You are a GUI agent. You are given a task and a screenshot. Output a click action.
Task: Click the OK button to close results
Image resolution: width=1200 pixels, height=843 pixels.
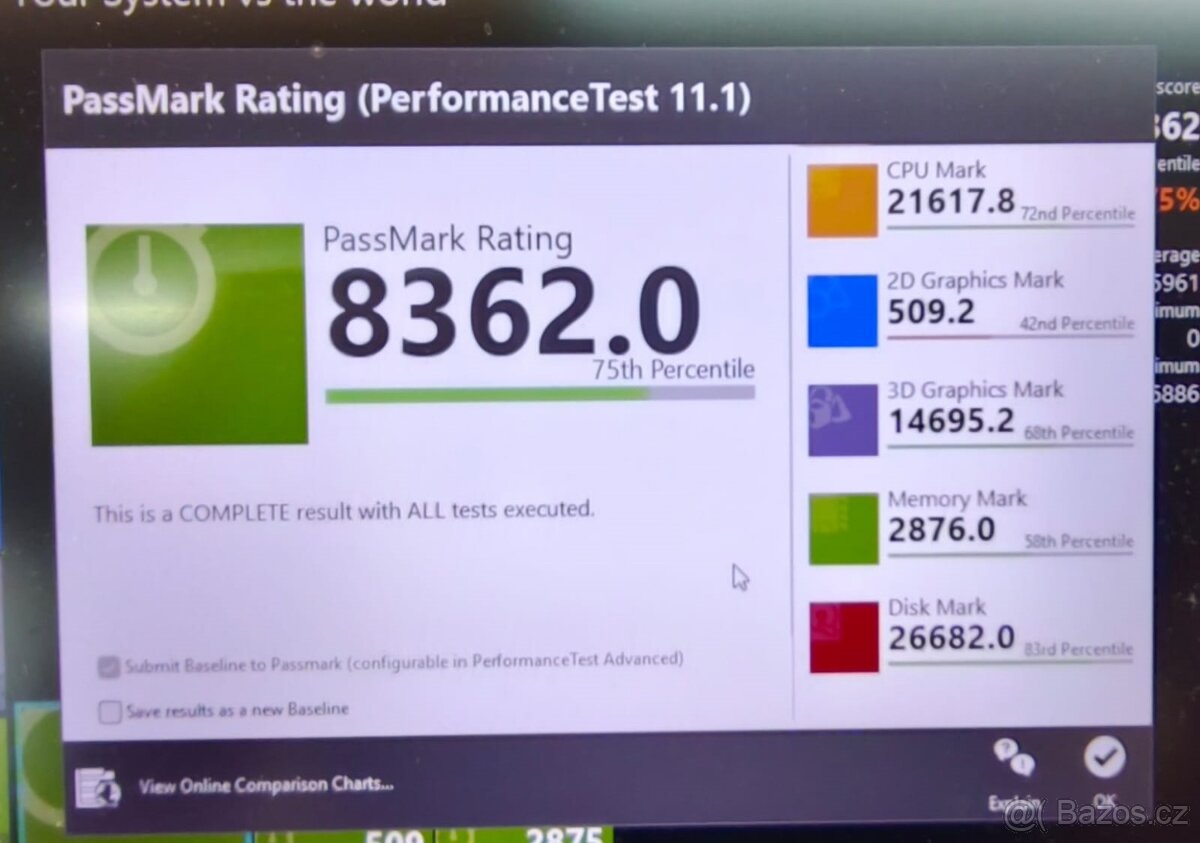coord(1104,760)
